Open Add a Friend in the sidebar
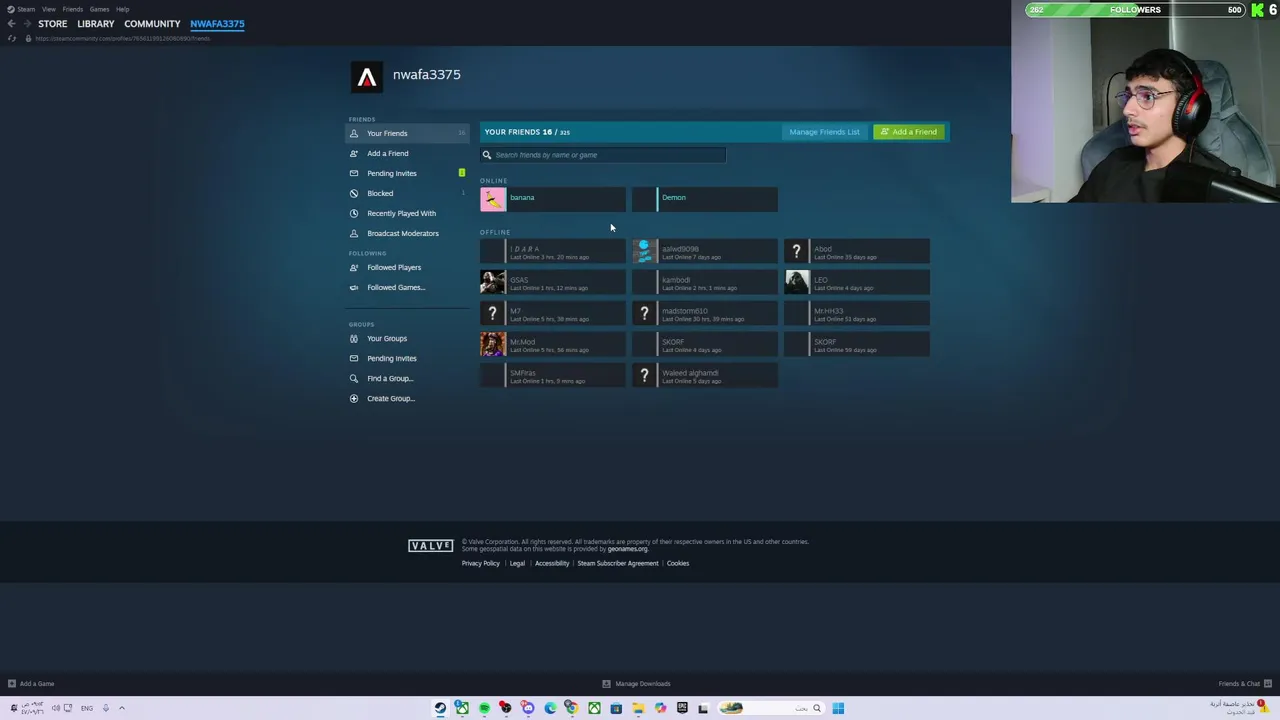 coord(407,153)
